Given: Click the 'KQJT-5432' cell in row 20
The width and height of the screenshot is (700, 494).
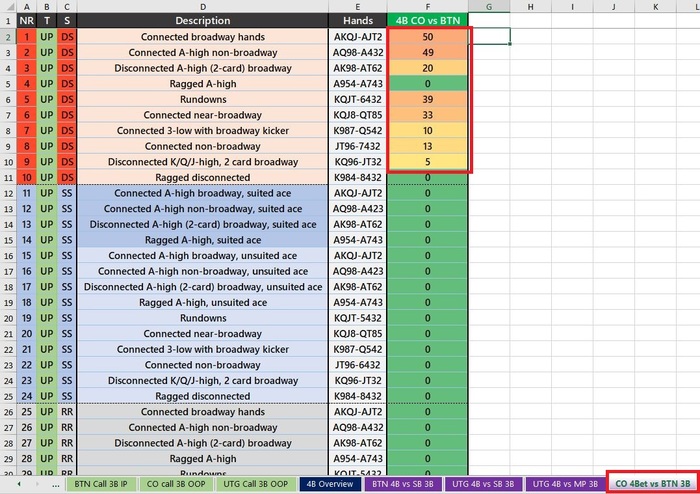Looking at the screenshot, I should tap(358, 318).
